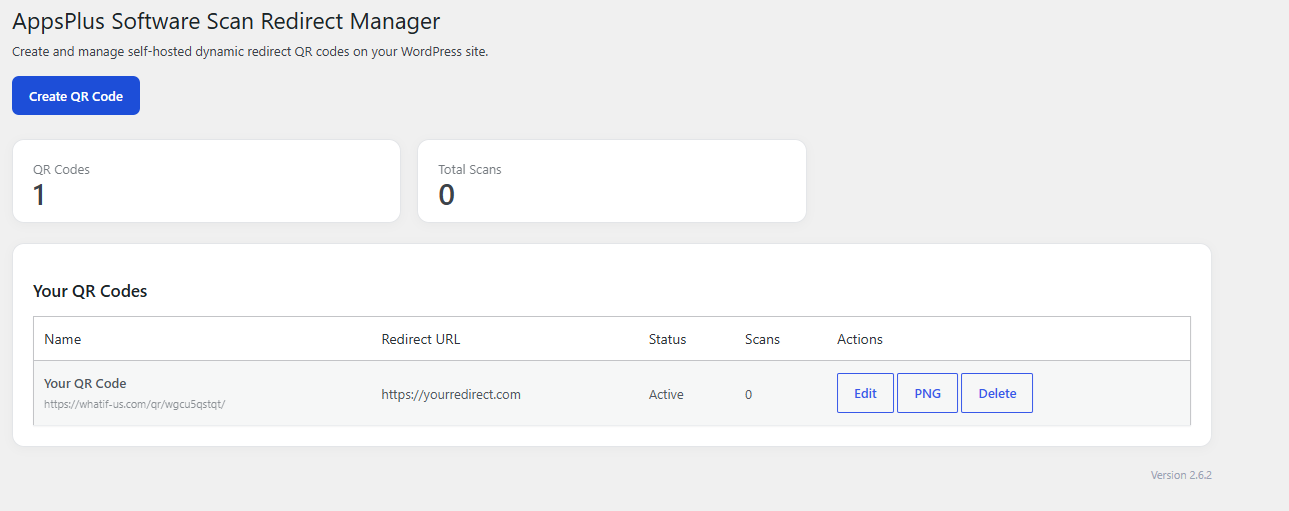Click the https://yourredirect.com cell

tap(451, 394)
